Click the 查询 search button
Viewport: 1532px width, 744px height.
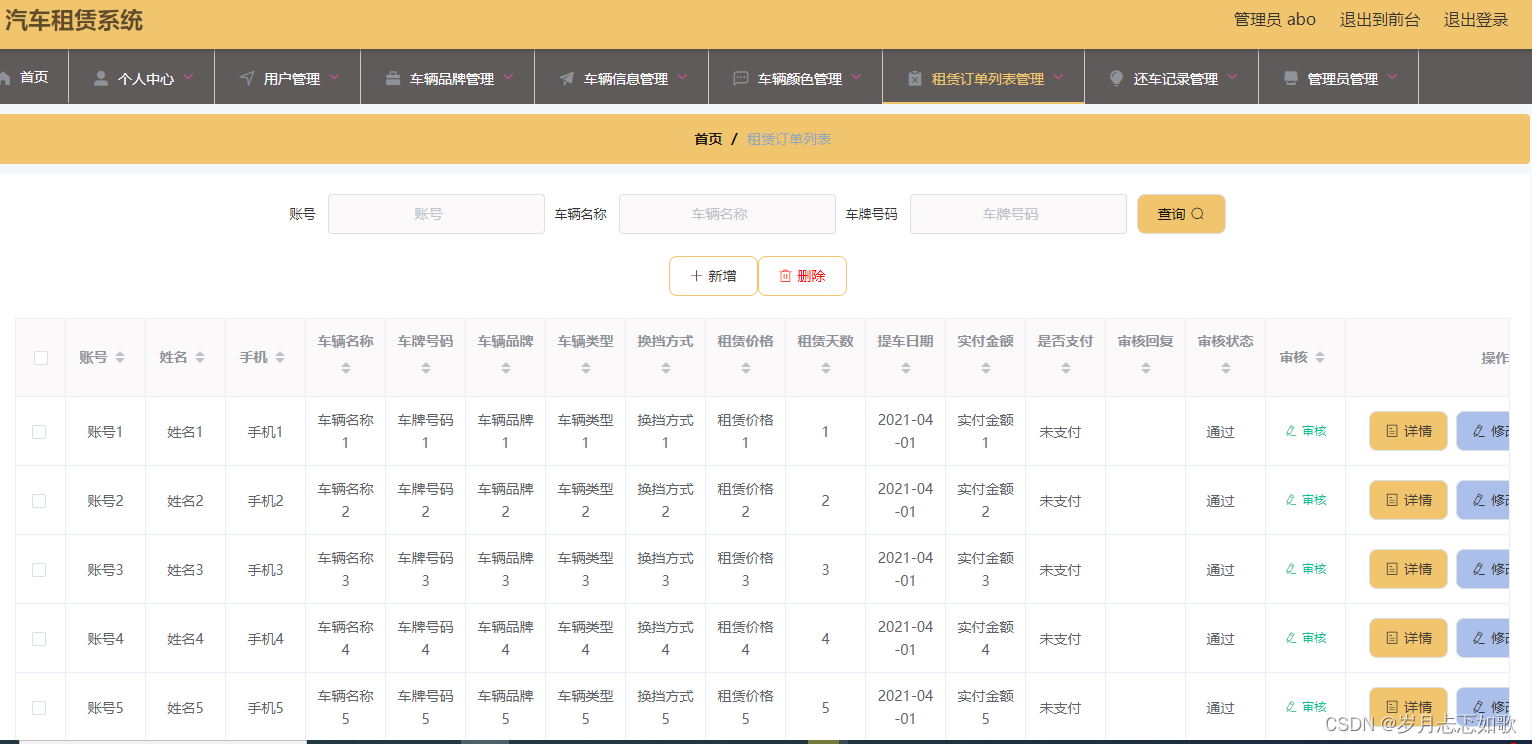click(1181, 214)
